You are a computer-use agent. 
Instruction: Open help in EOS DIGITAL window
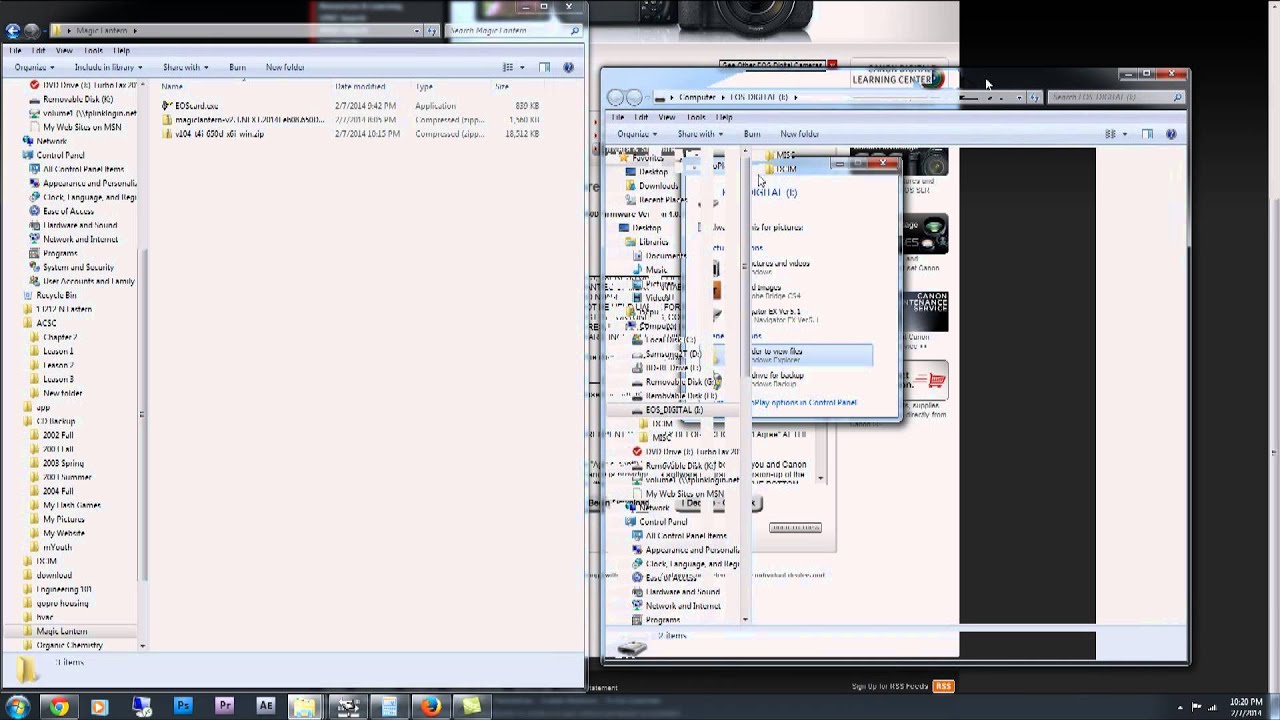point(1171,134)
